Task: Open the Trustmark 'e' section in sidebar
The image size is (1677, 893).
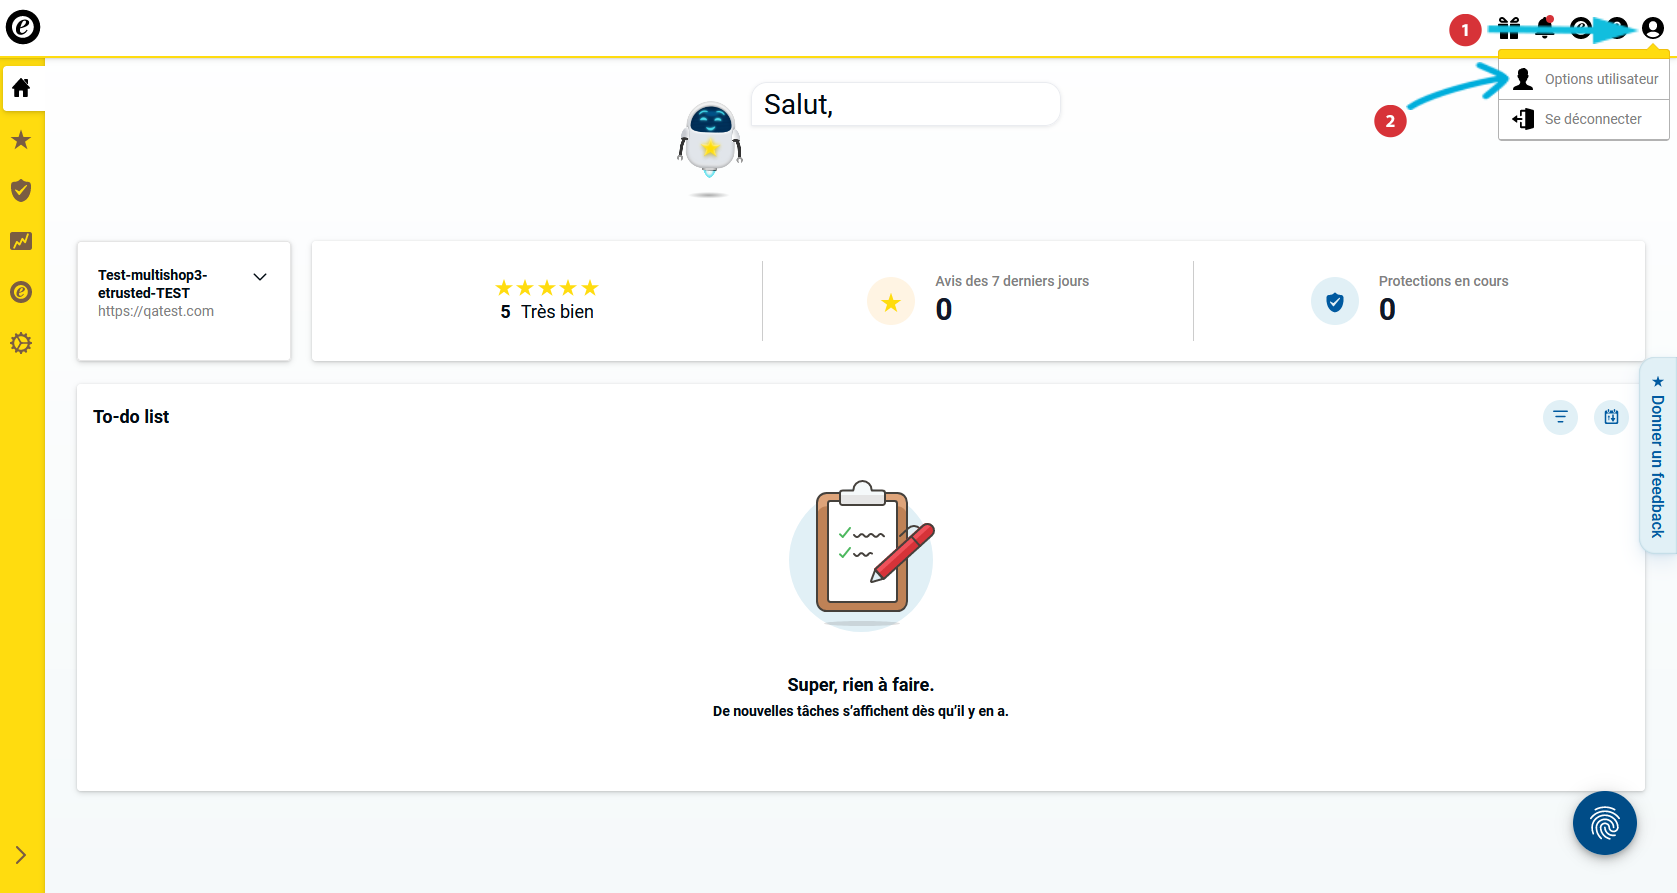Action: tap(21, 292)
